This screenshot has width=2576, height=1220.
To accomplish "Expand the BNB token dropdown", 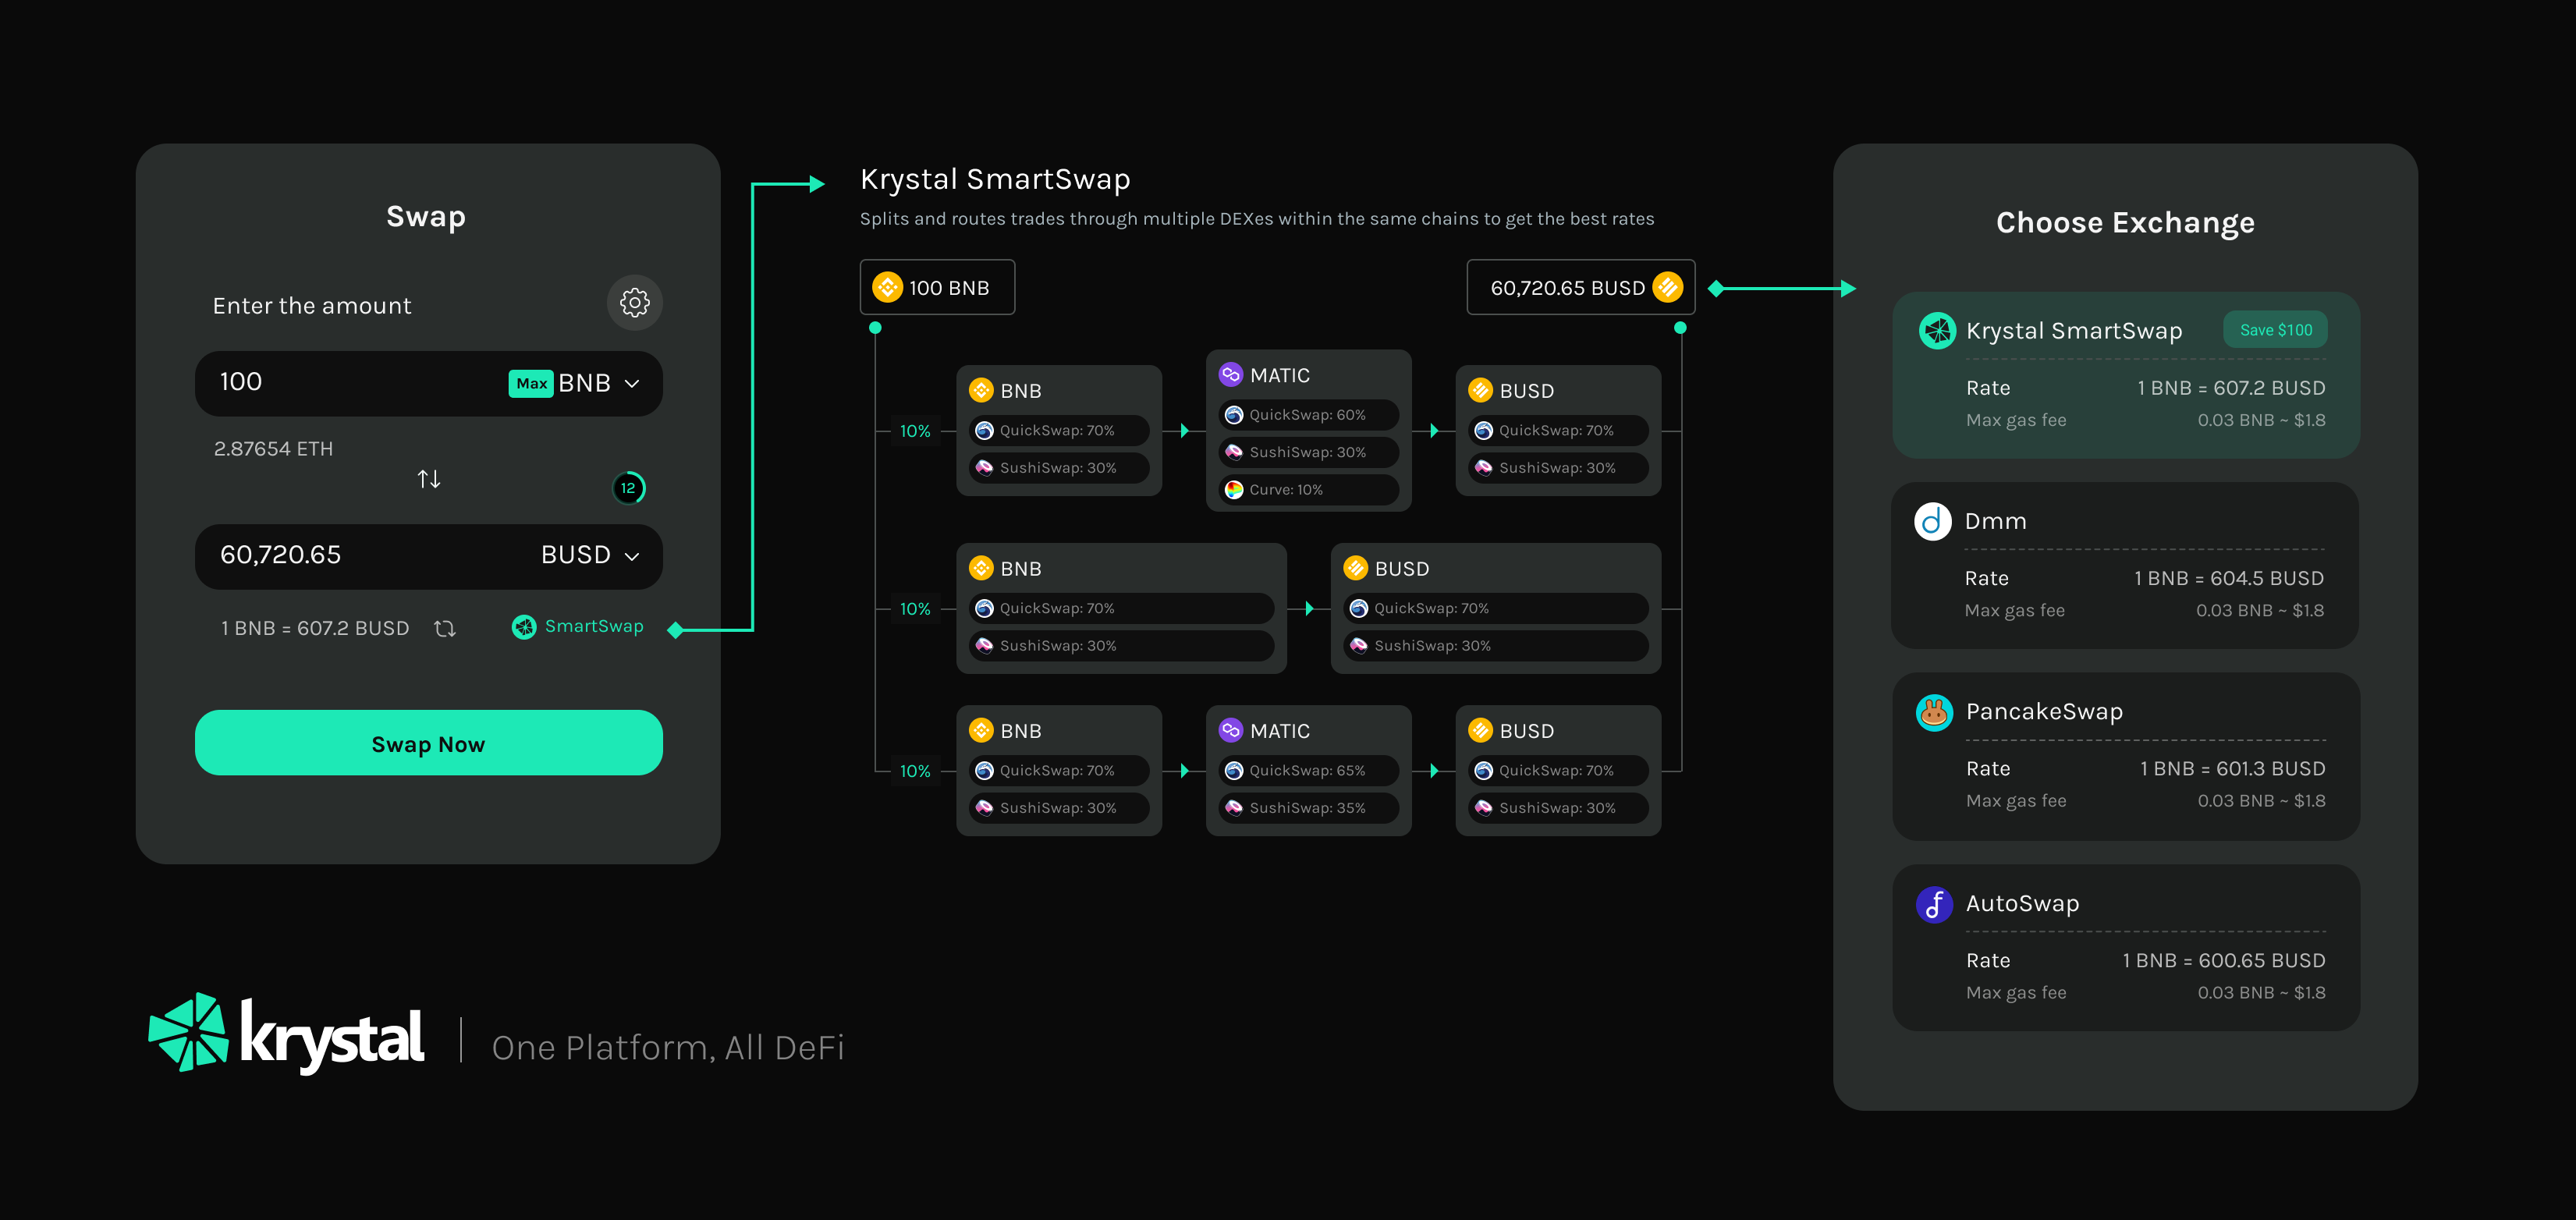I will [598, 383].
